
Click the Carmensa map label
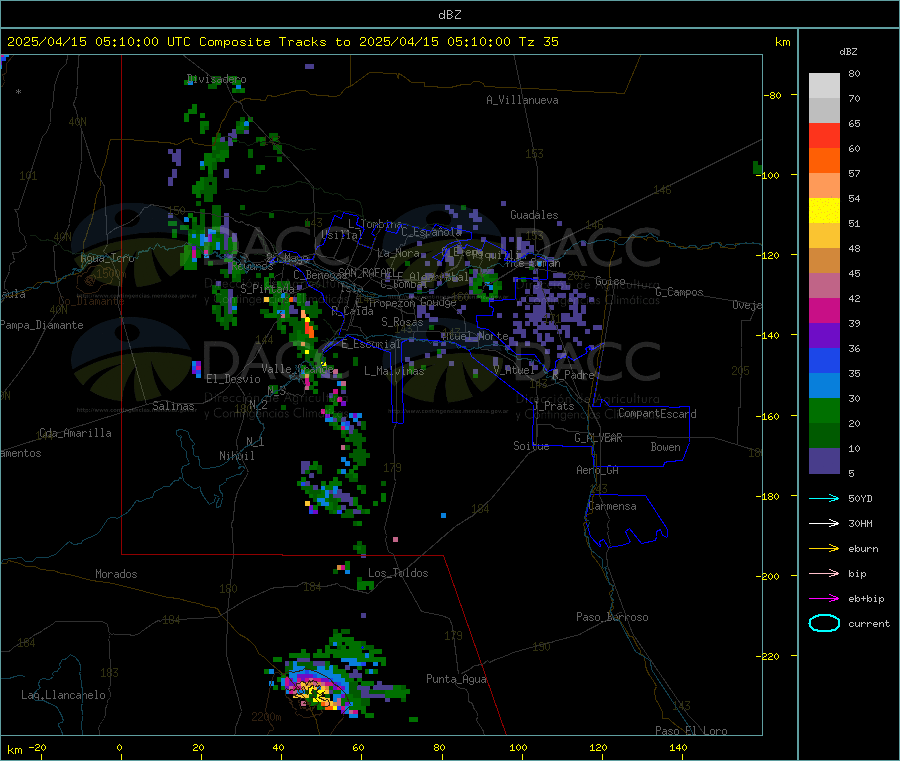pos(612,506)
